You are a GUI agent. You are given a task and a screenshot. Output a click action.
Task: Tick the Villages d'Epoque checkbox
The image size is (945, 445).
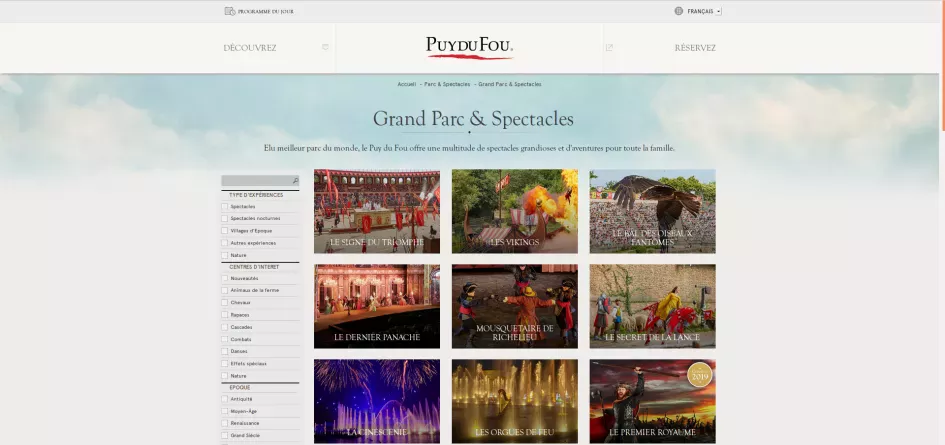click(x=225, y=230)
